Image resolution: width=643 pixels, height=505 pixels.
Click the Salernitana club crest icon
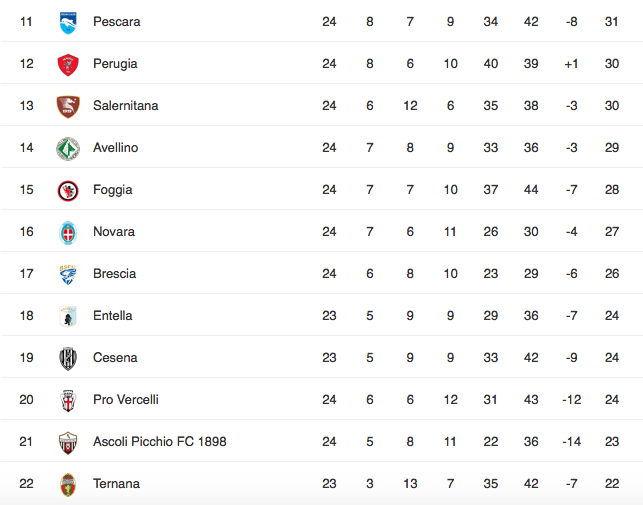pyautogui.click(x=68, y=106)
